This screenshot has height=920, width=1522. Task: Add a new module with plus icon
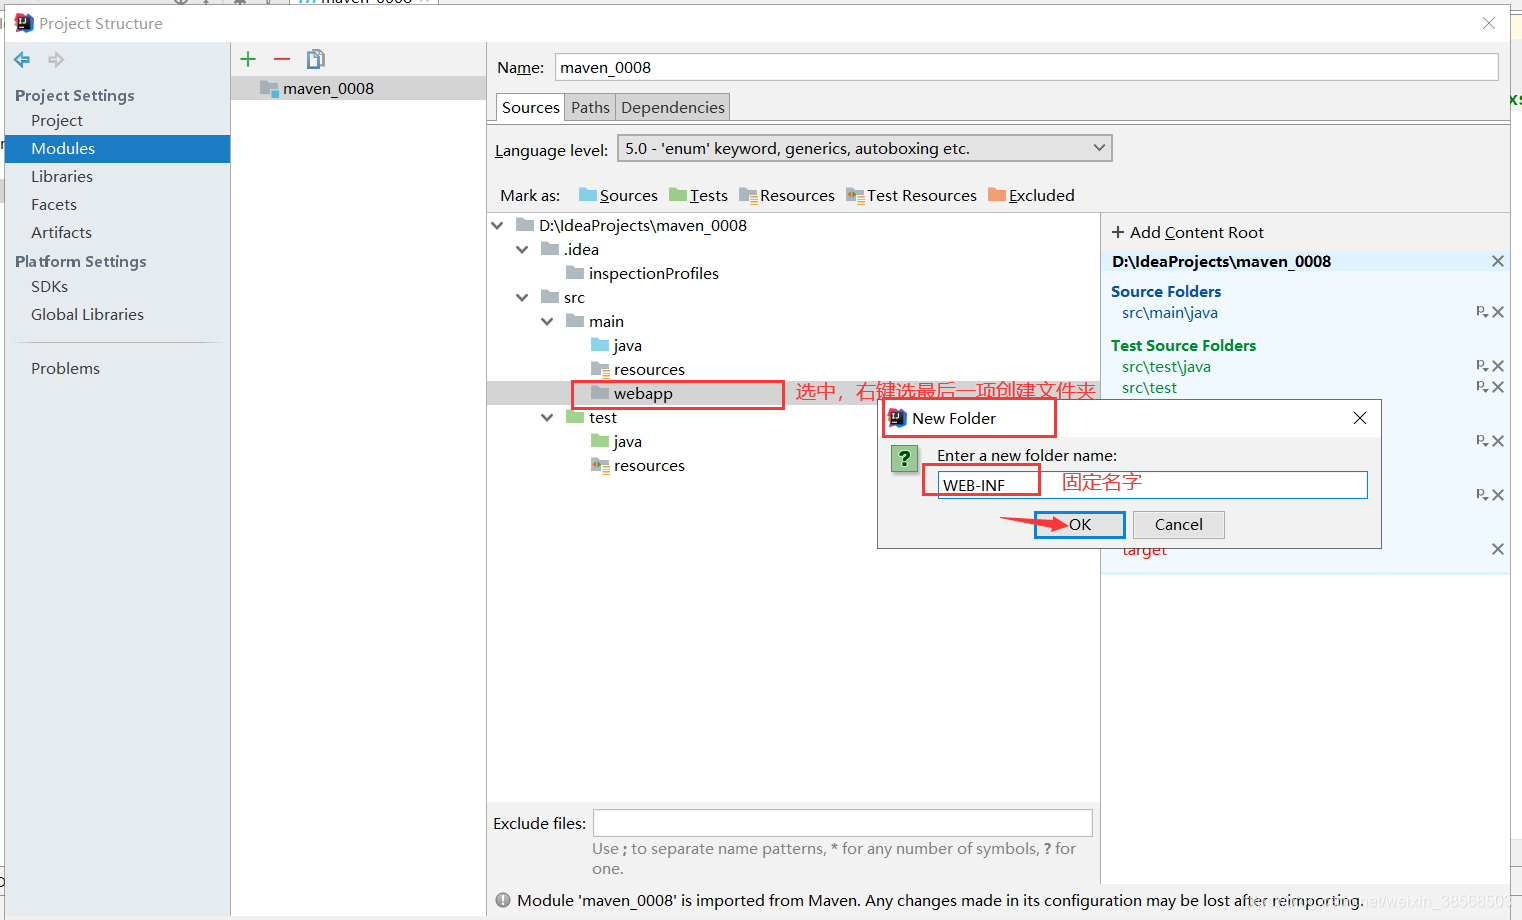coord(248,59)
